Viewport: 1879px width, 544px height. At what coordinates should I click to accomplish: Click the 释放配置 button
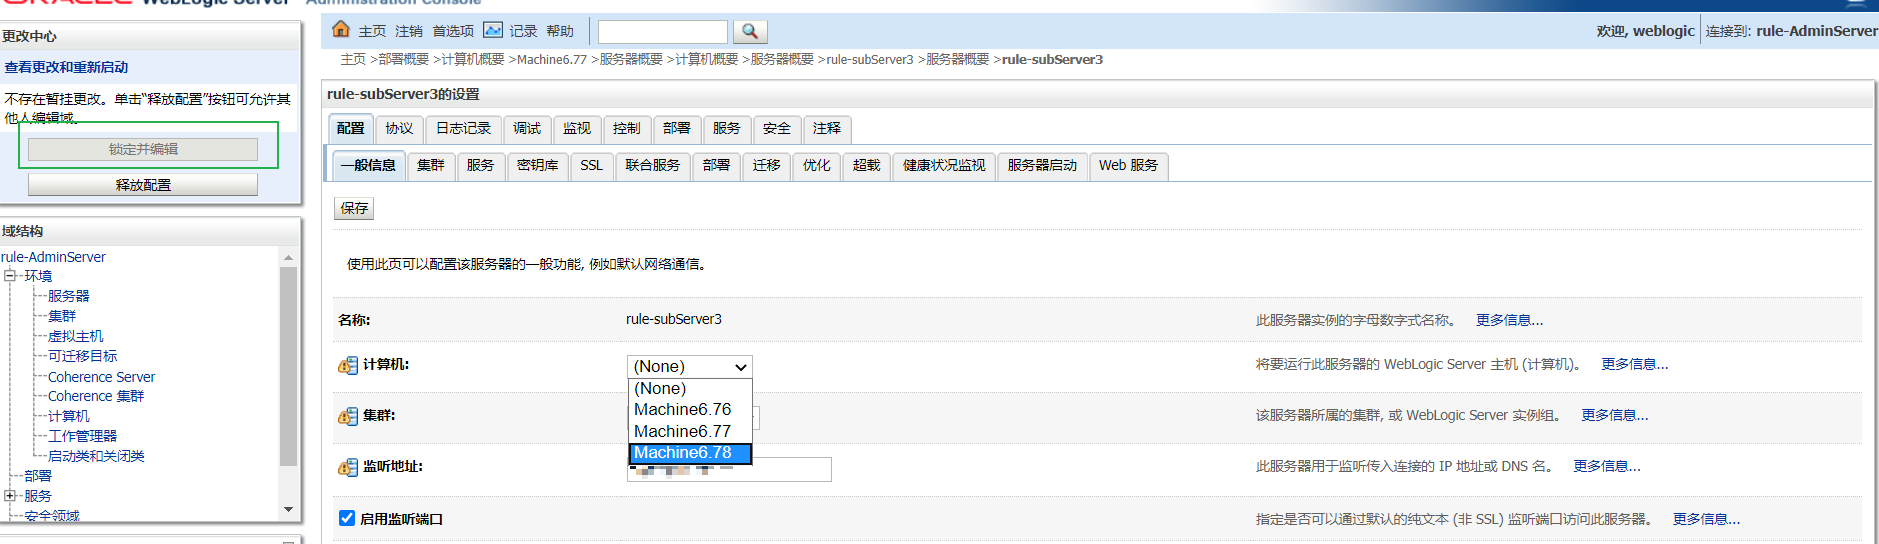click(x=143, y=185)
